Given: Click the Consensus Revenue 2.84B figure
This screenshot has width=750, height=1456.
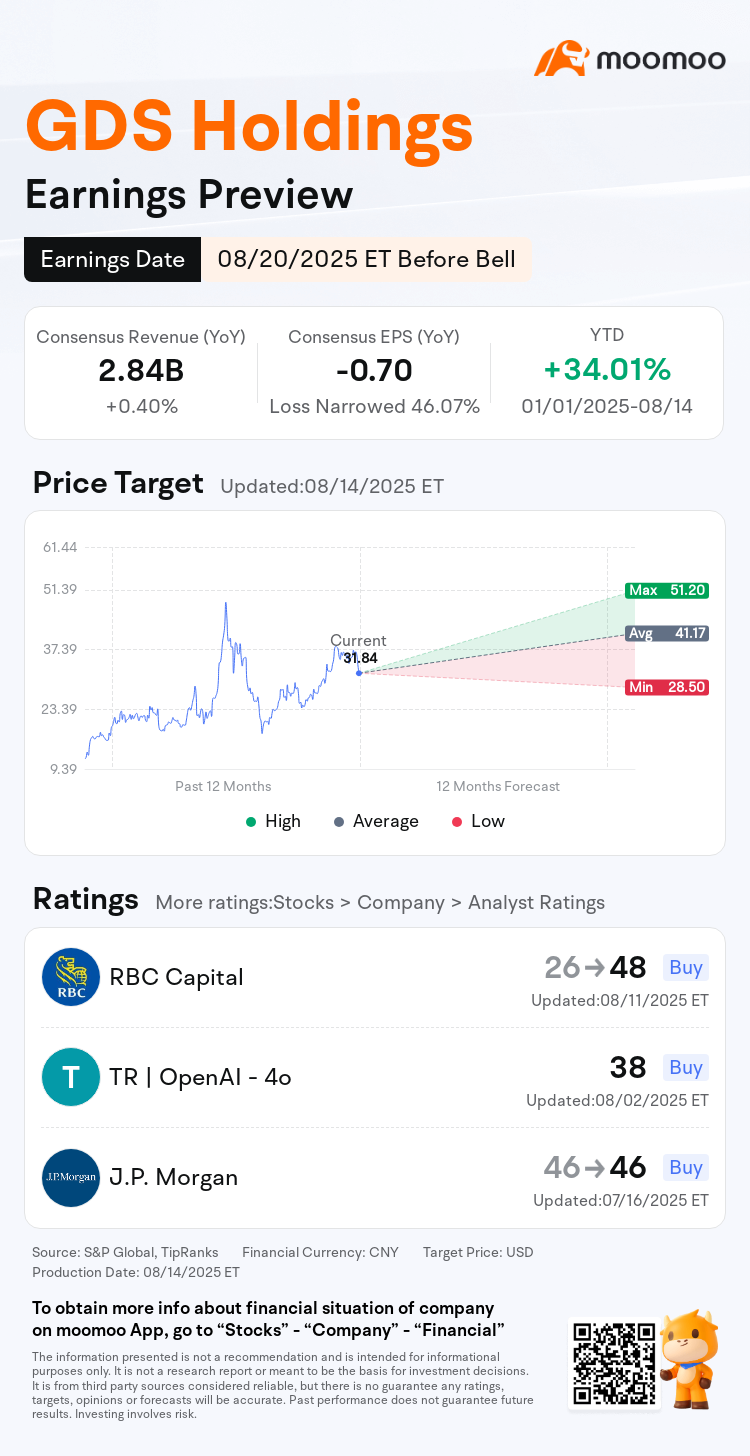Looking at the screenshot, I should pyautogui.click(x=141, y=371).
